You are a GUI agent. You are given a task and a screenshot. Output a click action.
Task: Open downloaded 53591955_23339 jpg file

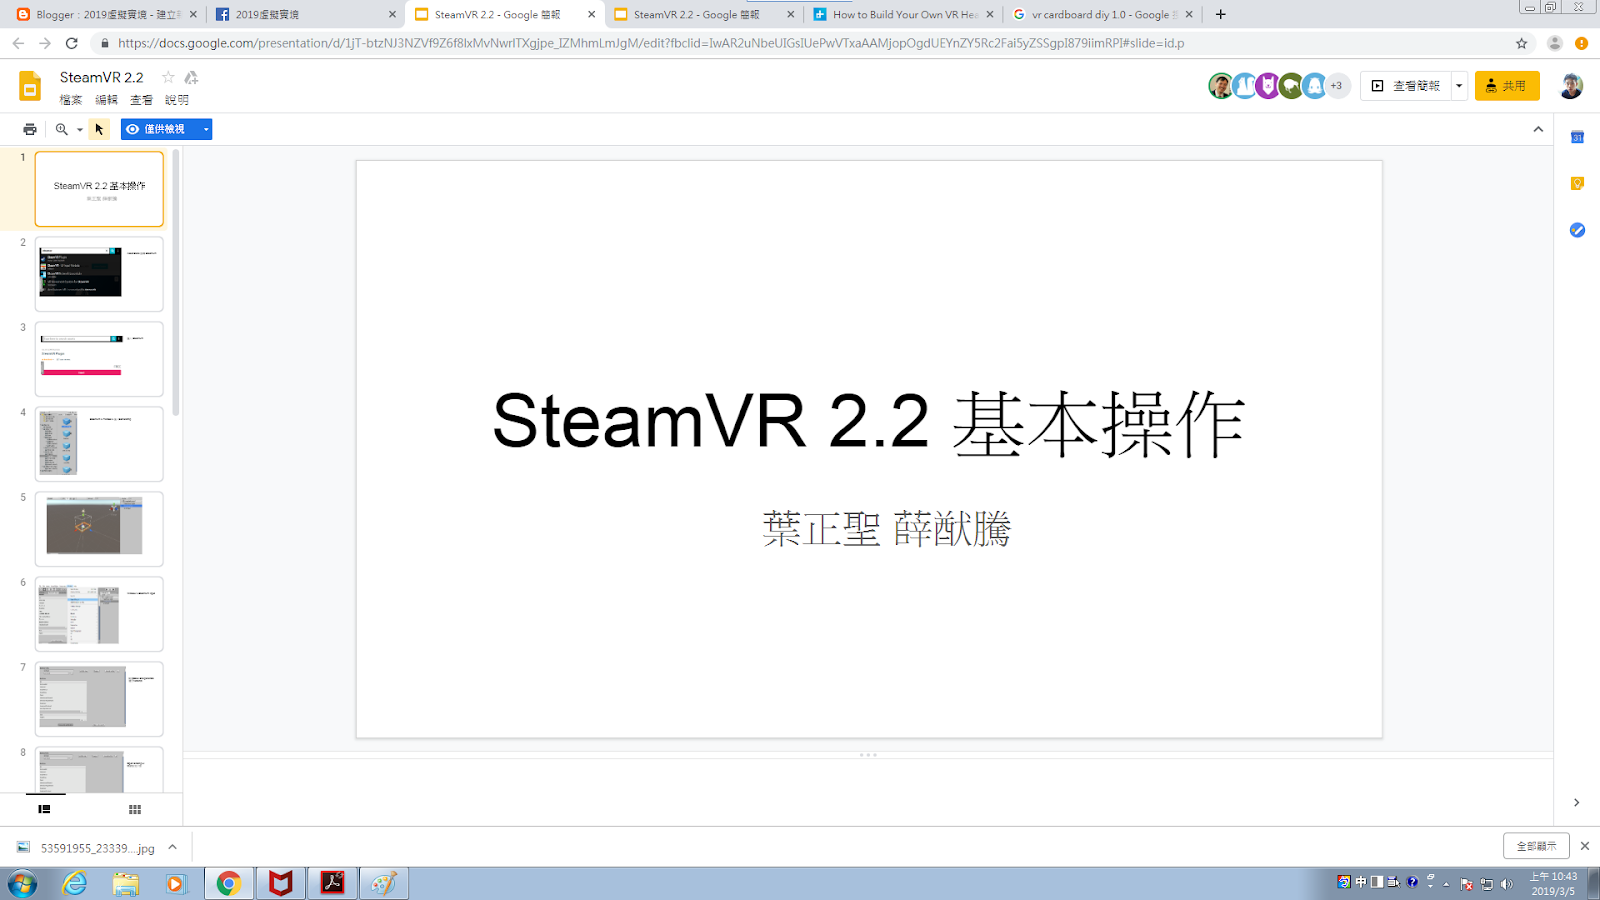(87, 848)
